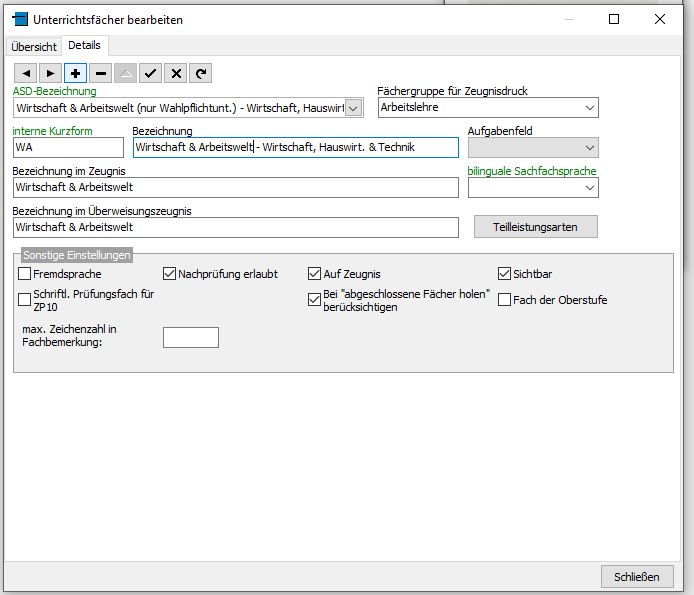Click the 'interne Kurzform' label
The image size is (694, 595).
point(52,131)
